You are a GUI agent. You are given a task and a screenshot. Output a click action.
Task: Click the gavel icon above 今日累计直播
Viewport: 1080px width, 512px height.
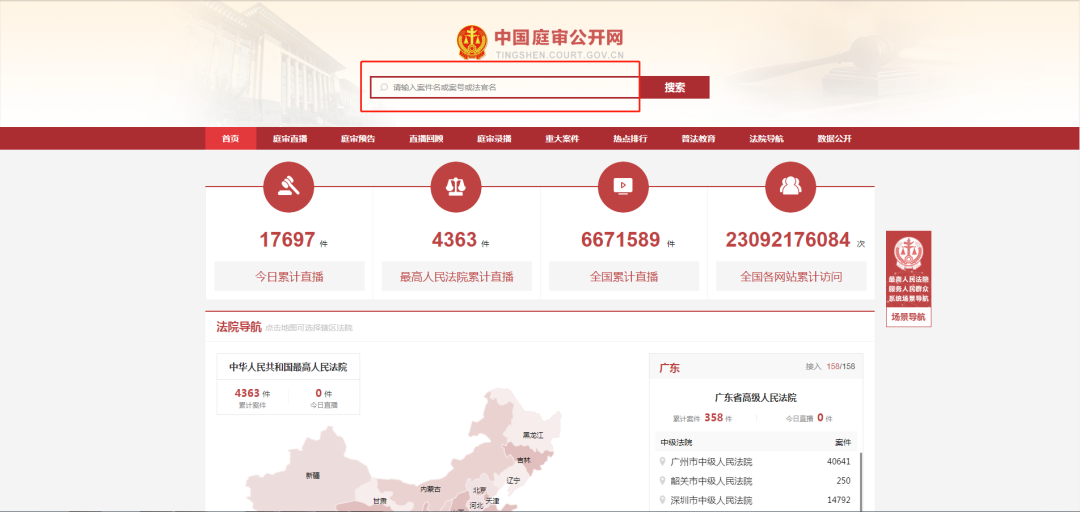289,187
